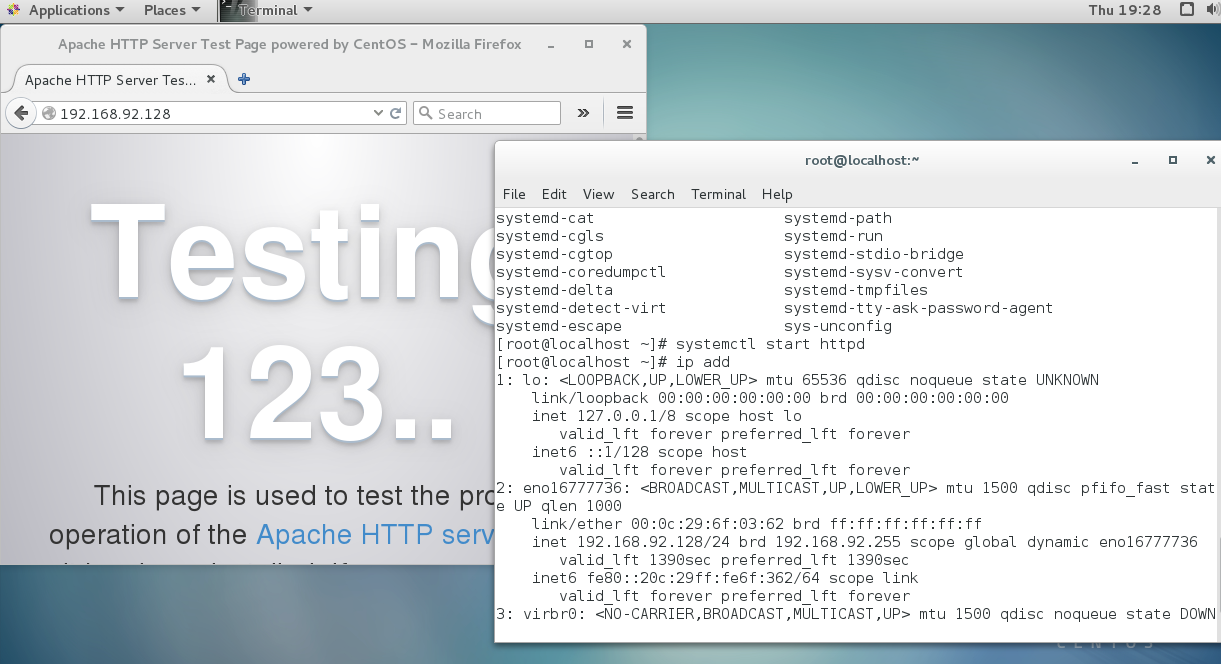Minimize the Firefox window
Image resolution: width=1221 pixels, height=664 pixels.
552,44
